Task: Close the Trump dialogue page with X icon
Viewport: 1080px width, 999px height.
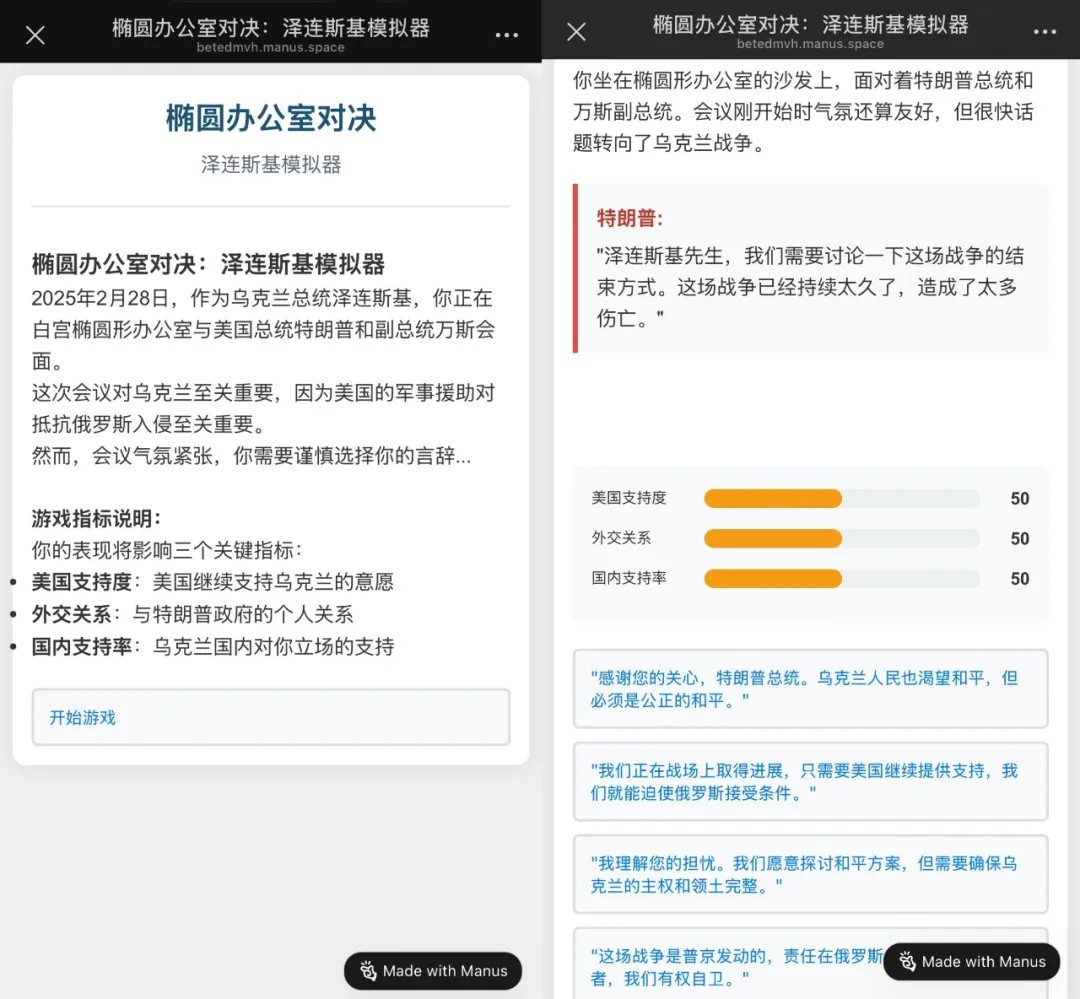Action: pyautogui.click(x=576, y=32)
